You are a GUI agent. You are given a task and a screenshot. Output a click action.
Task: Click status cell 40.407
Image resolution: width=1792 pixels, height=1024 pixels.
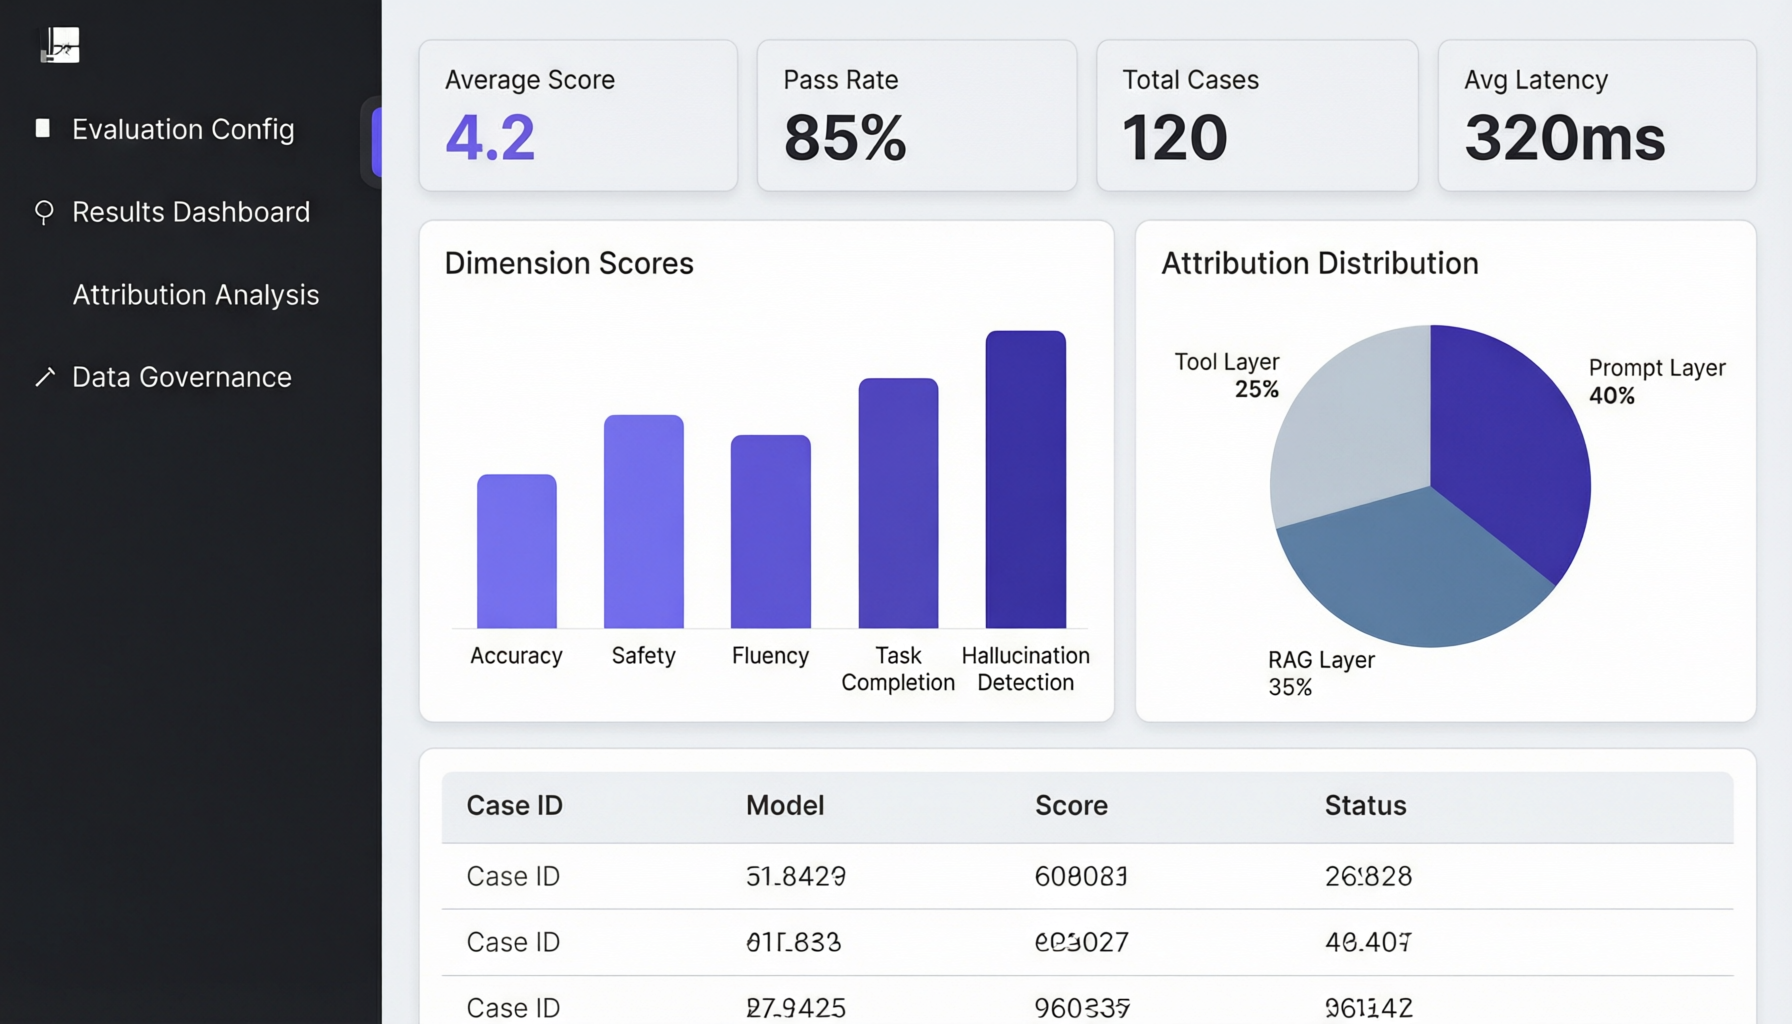1368,942
